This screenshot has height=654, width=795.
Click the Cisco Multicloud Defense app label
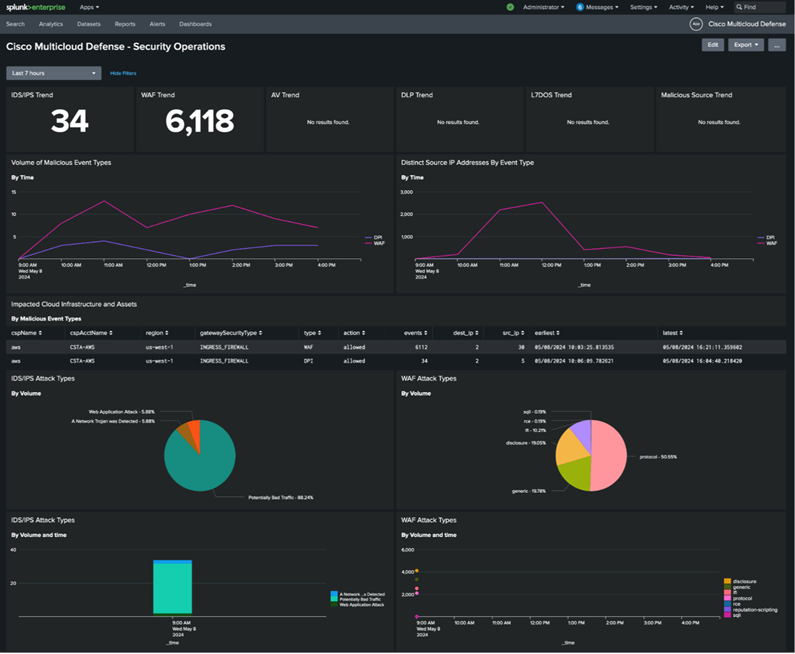[x=747, y=24]
